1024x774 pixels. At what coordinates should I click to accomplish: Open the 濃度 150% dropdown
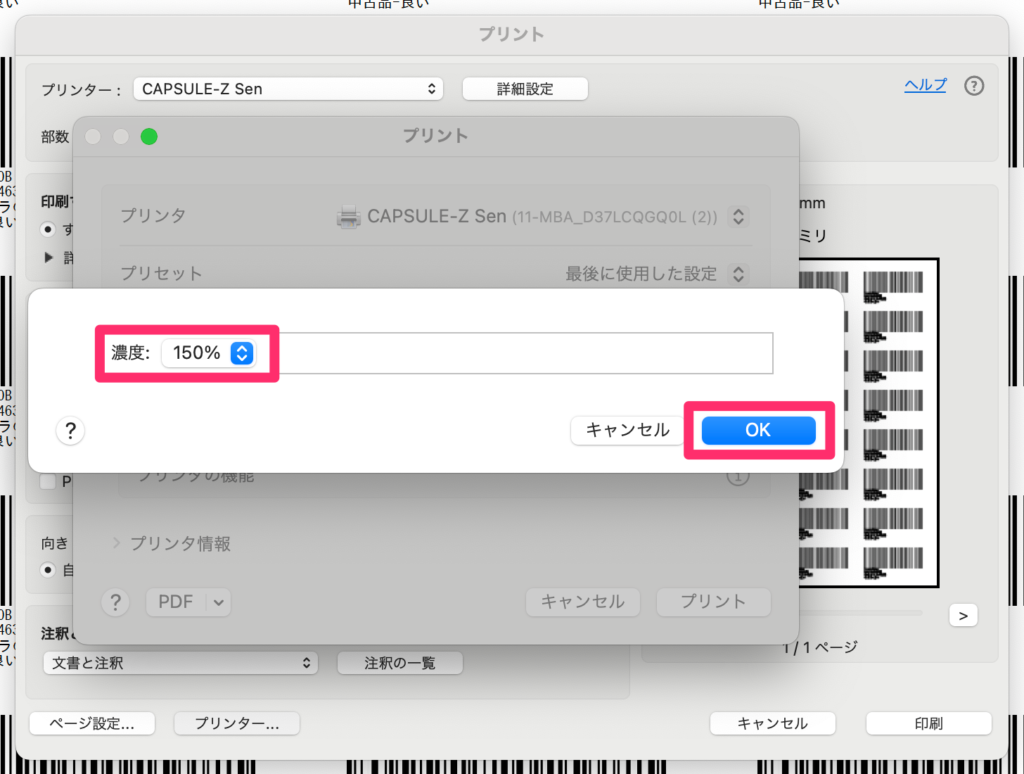pyautogui.click(x=209, y=353)
